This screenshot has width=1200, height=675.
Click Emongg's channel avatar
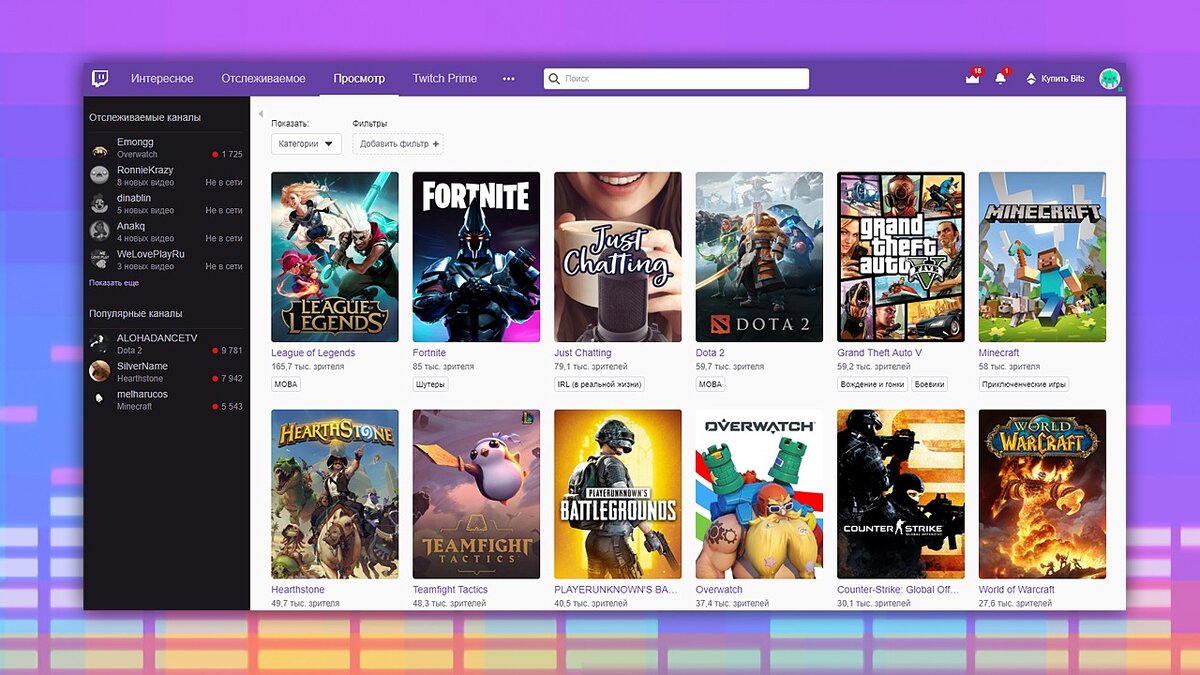click(99, 149)
